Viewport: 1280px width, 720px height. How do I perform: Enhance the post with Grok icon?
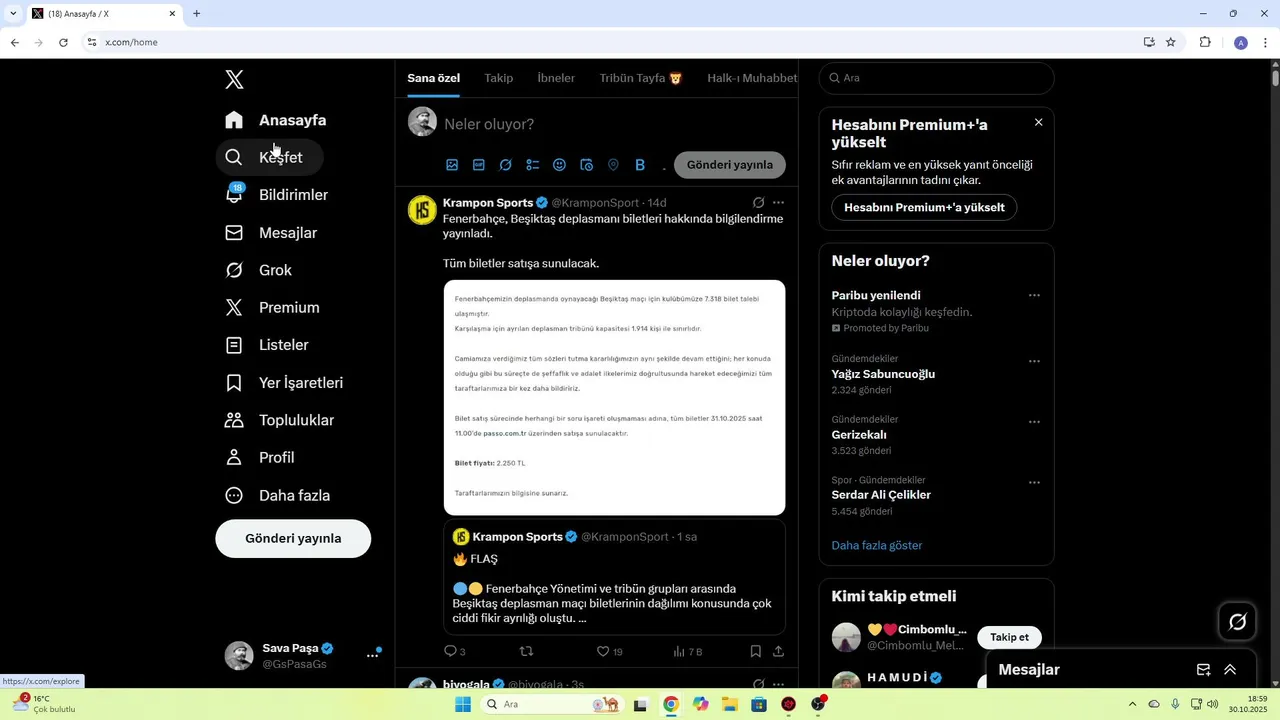point(506,165)
